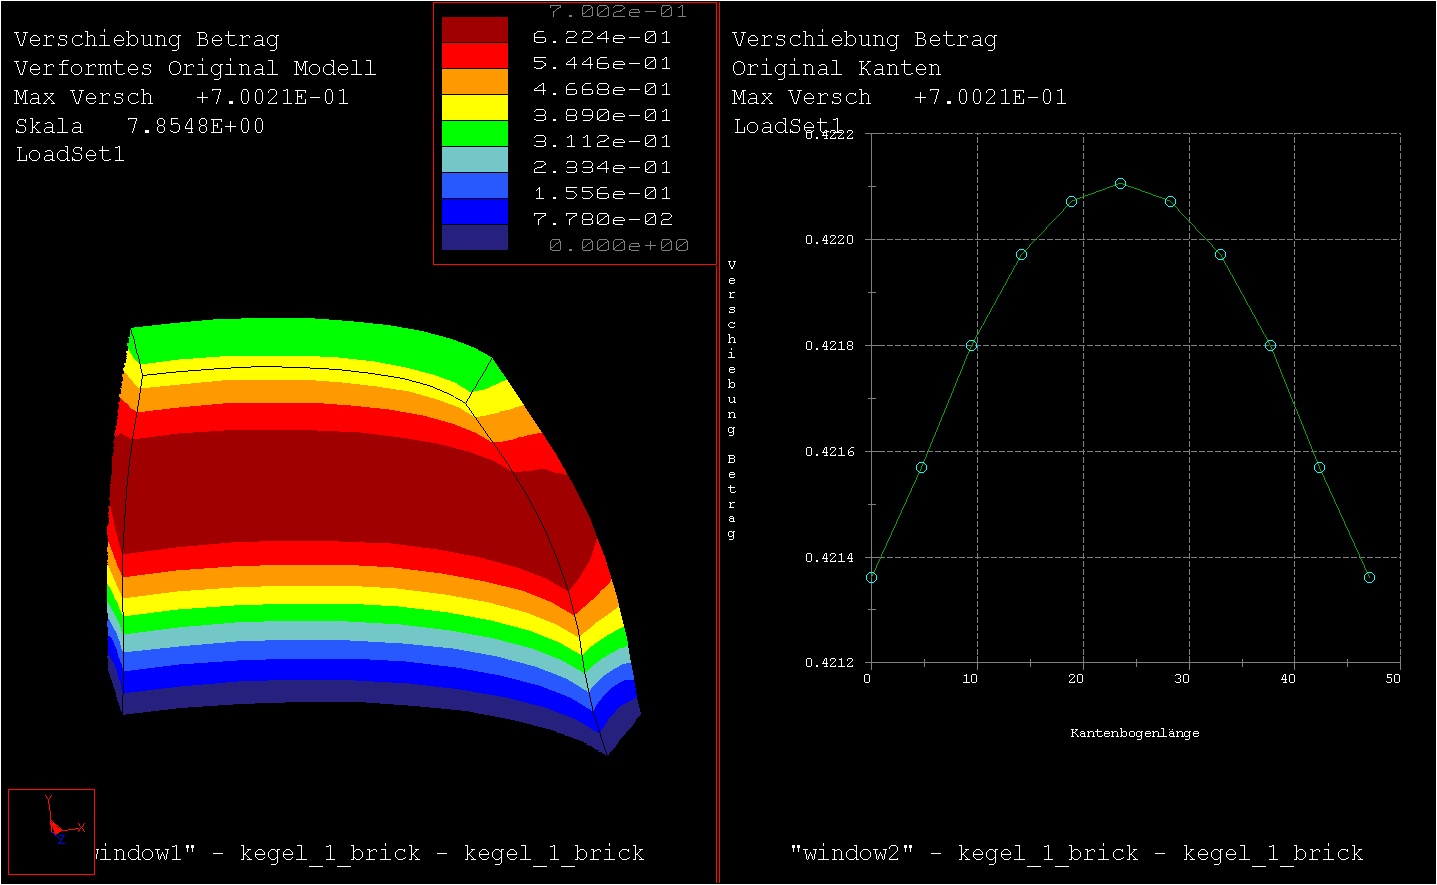Select legend value 3.112e-01
1437x885 pixels.
point(602,141)
